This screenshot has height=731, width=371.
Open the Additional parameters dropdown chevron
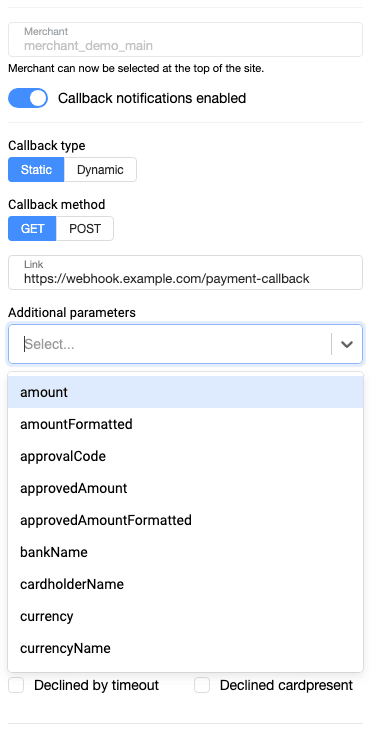pos(346,344)
